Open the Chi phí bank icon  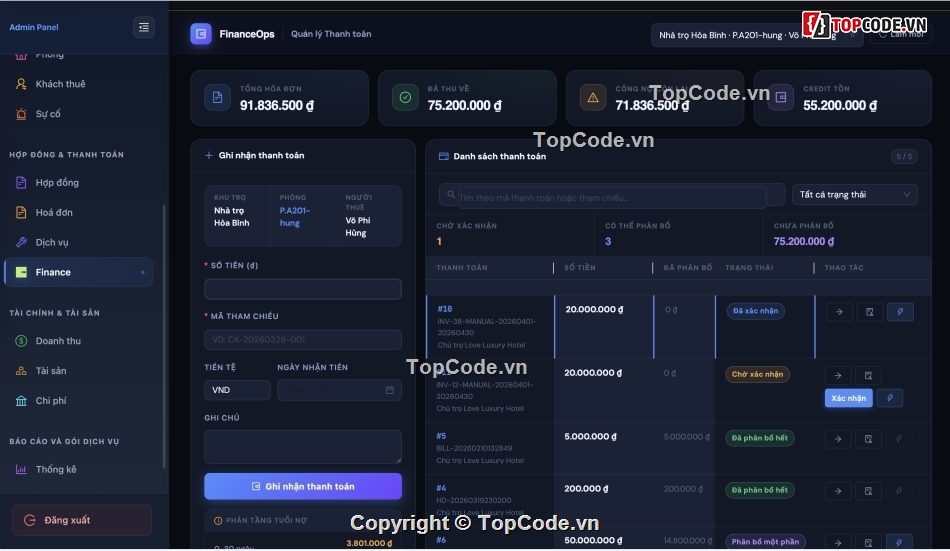point(21,401)
